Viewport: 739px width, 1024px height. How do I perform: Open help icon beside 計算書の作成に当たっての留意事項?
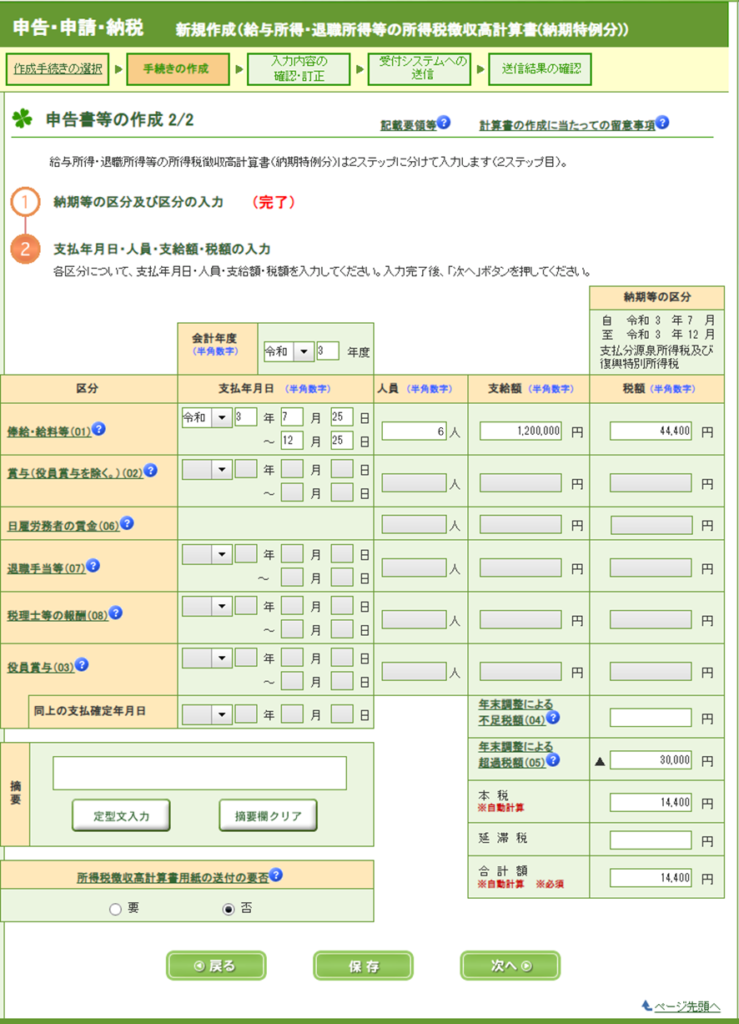[x=662, y=123]
